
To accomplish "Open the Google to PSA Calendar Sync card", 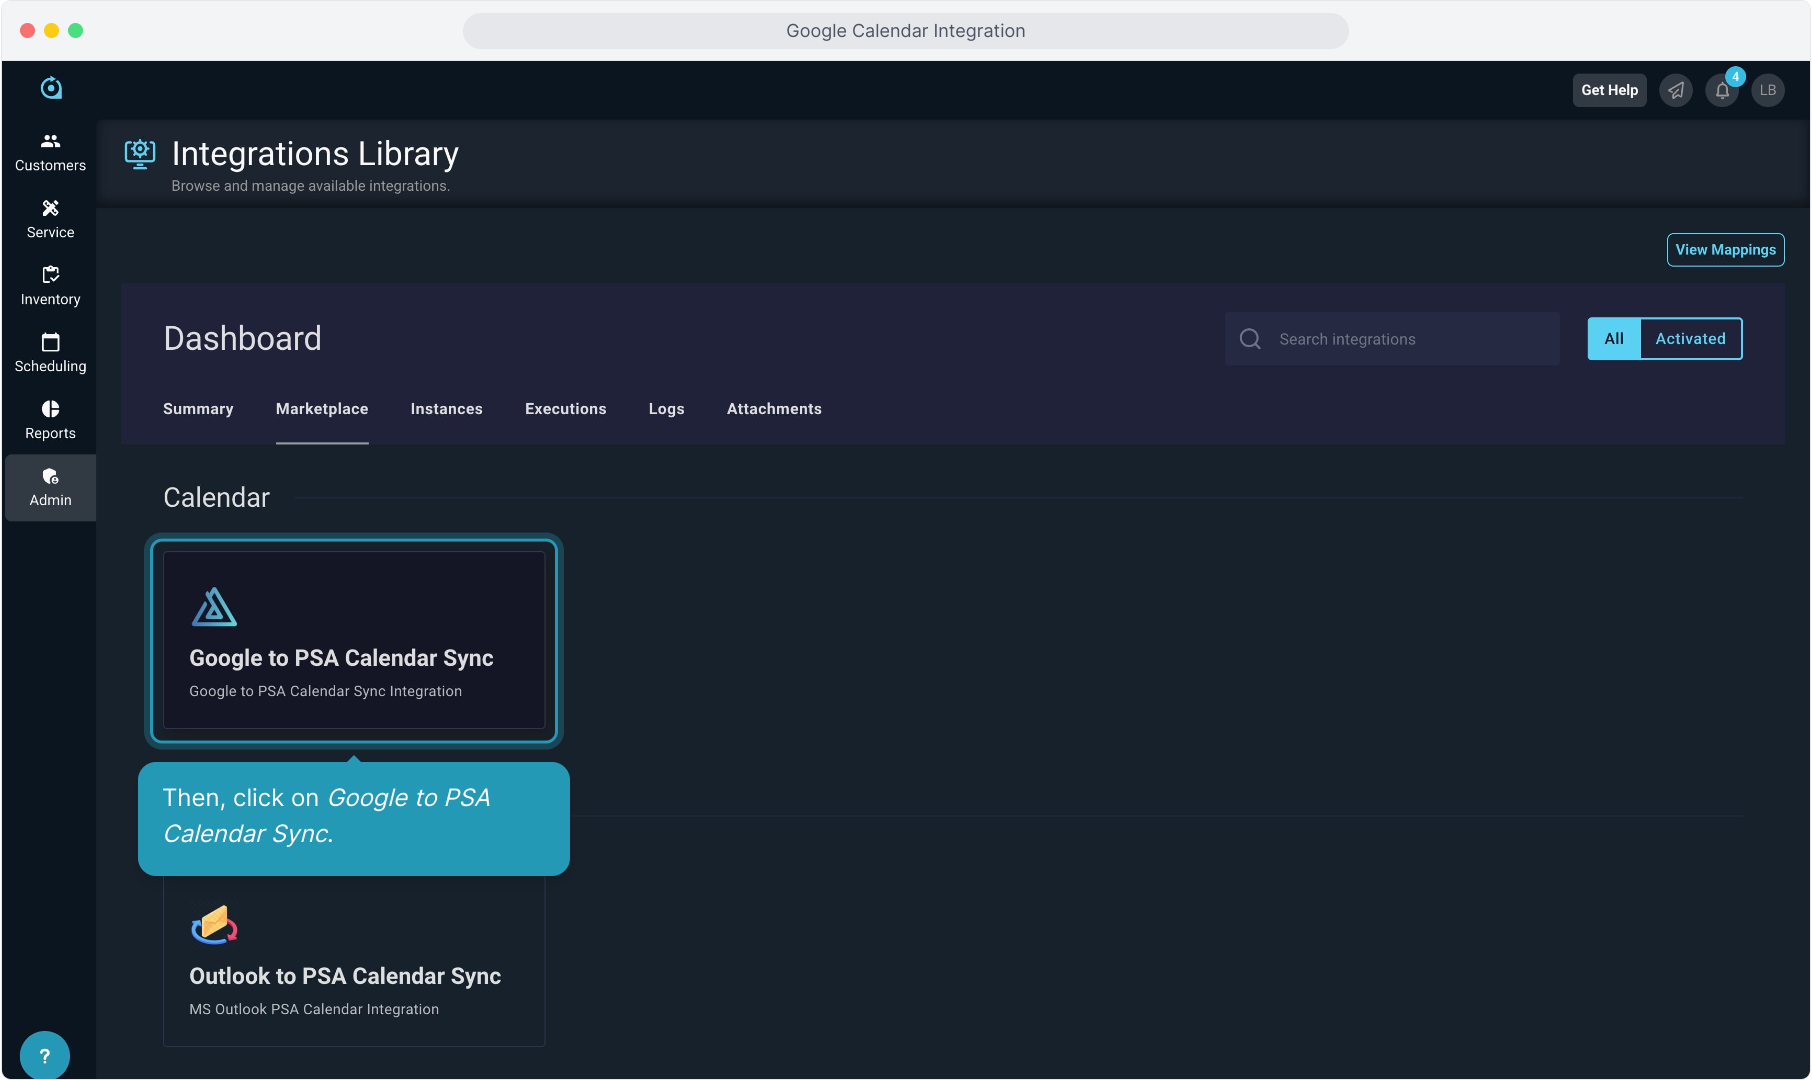I will click(354, 640).
